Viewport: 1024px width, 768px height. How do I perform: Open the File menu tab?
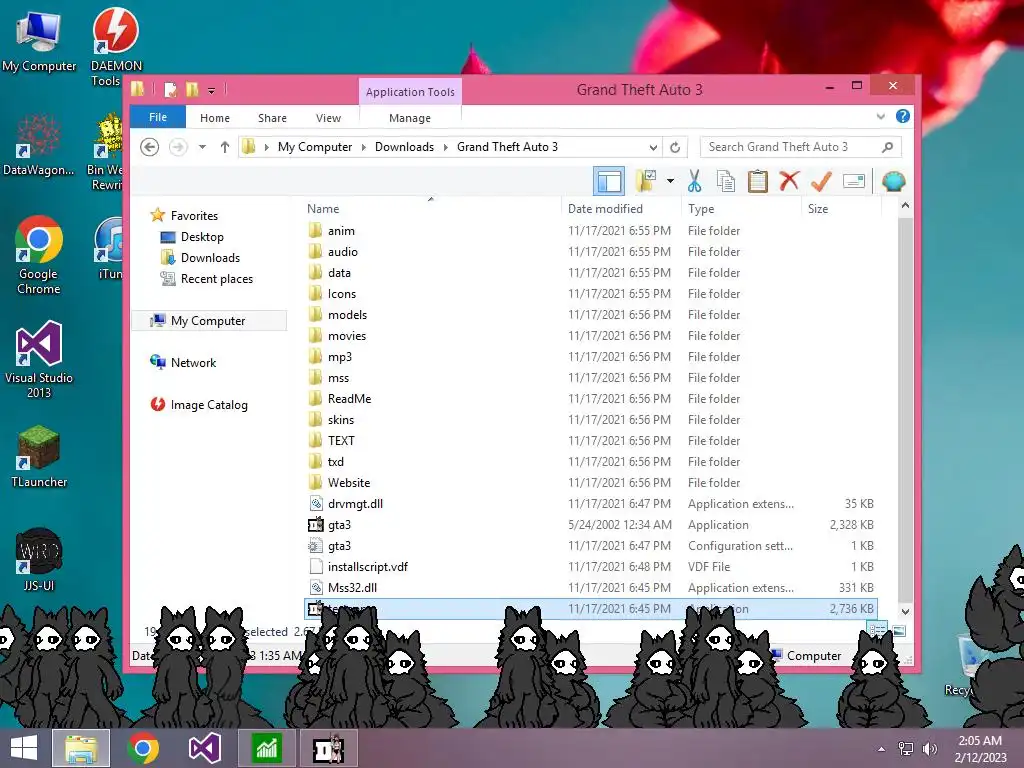158,117
